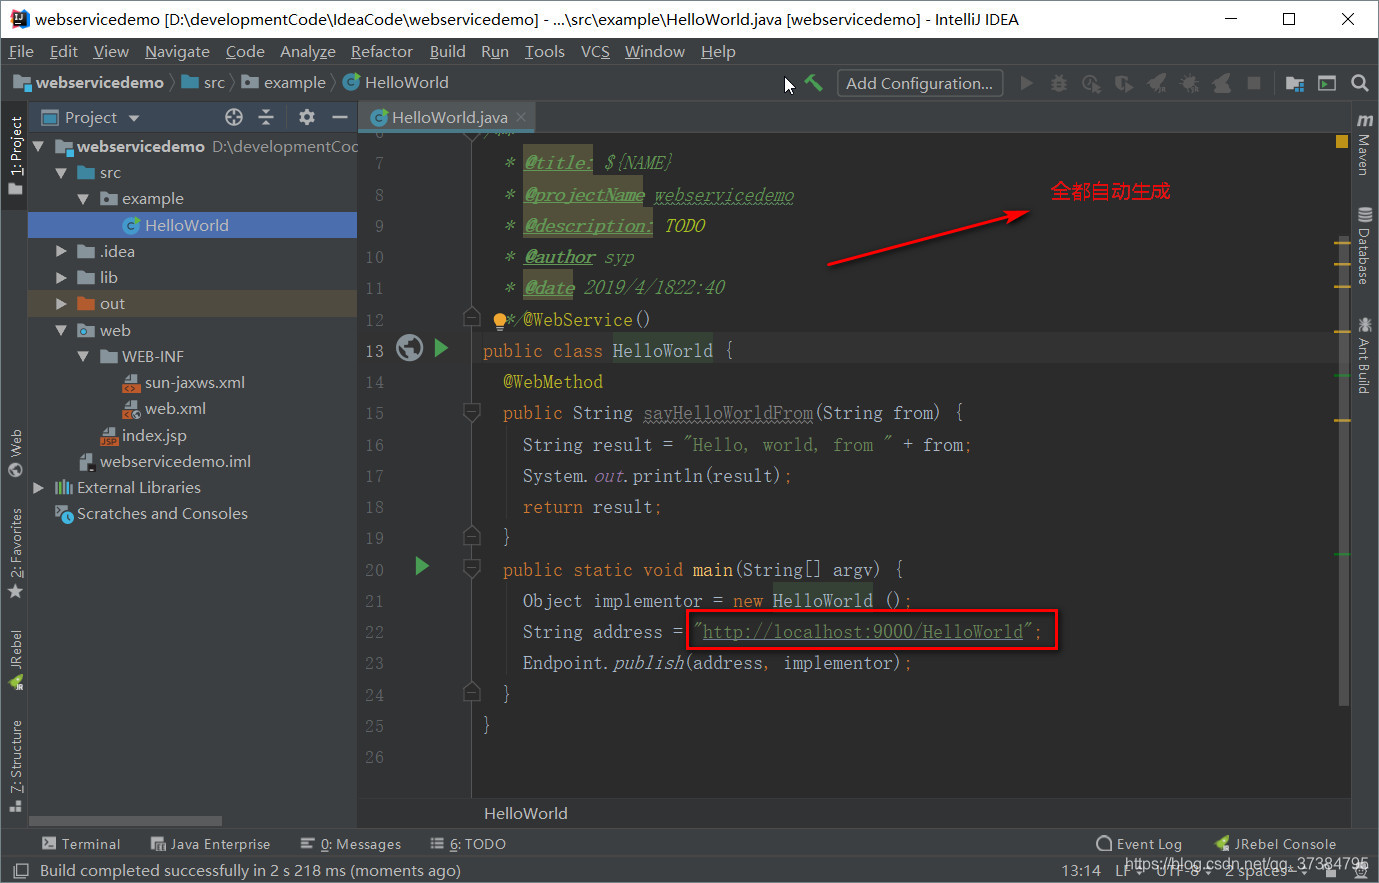Expand the lib folder
The image size is (1379, 883).
click(61, 277)
